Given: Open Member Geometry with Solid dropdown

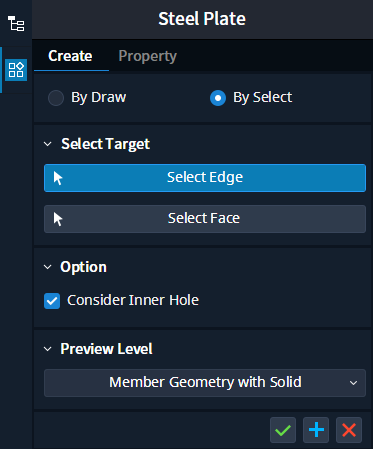Looking at the screenshot, I should (x=205, y=383).
